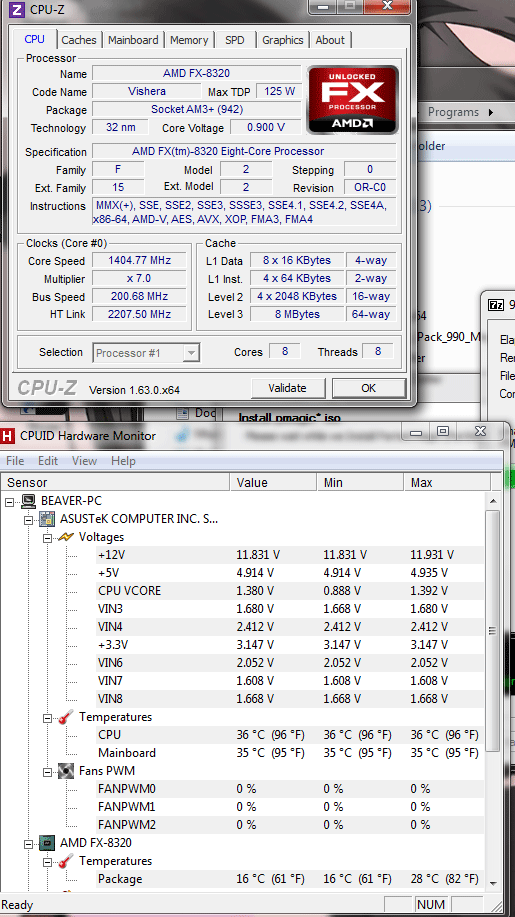Click the Value column header
This screenshot has height=917, width=515.
tap(274, 482)
